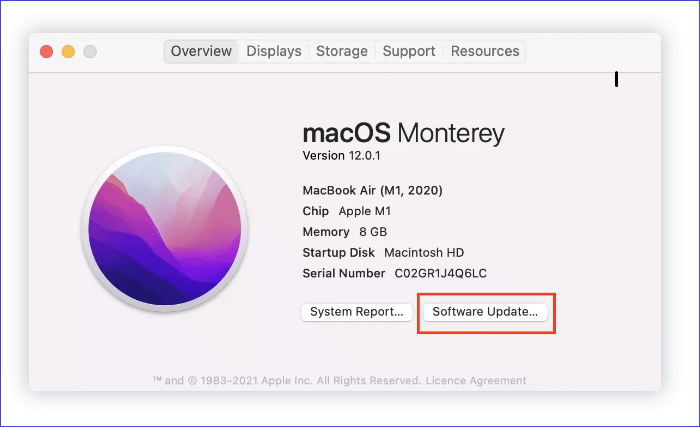
Task: Click the Chip Apple M1 line
Action: [x=345, y=211]
